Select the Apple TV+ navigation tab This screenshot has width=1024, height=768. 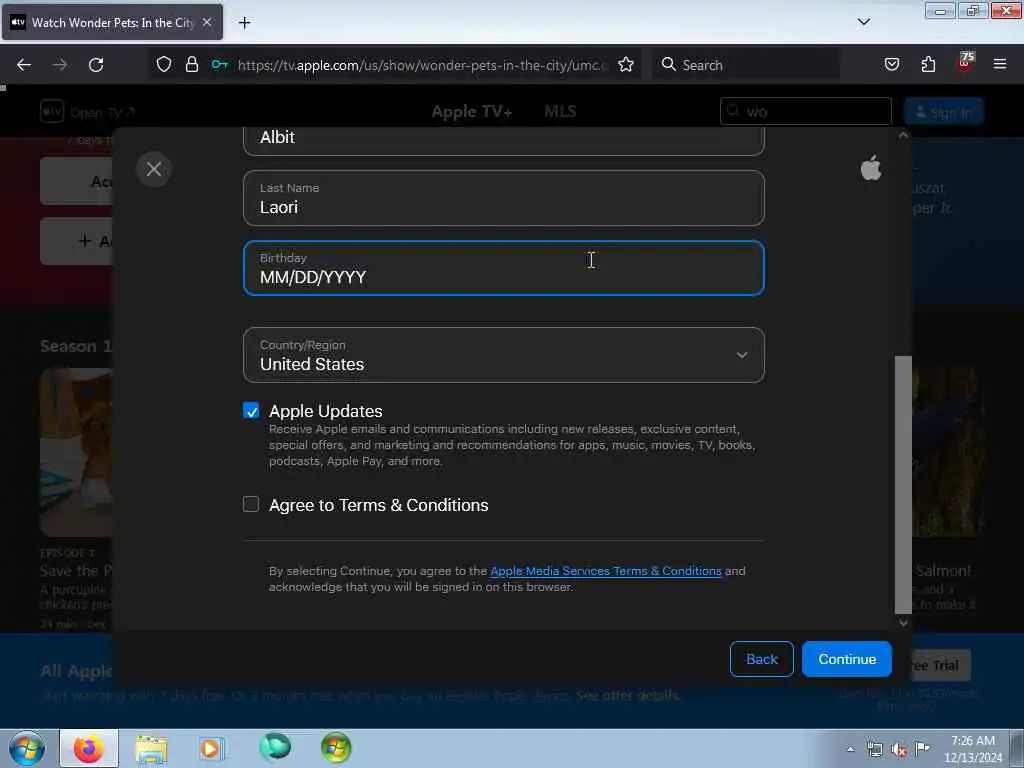pos(472,112)
